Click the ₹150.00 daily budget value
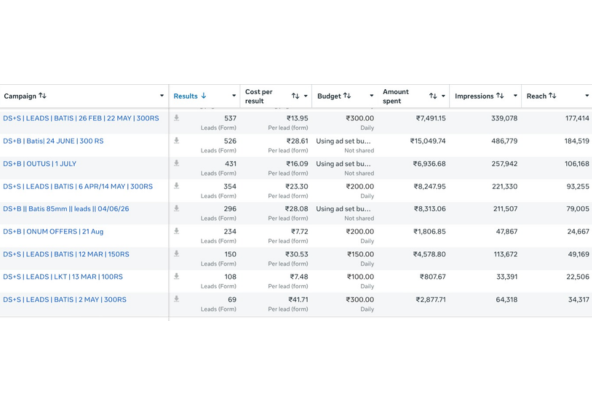This screenshot has width=592, height=405. 361,254
